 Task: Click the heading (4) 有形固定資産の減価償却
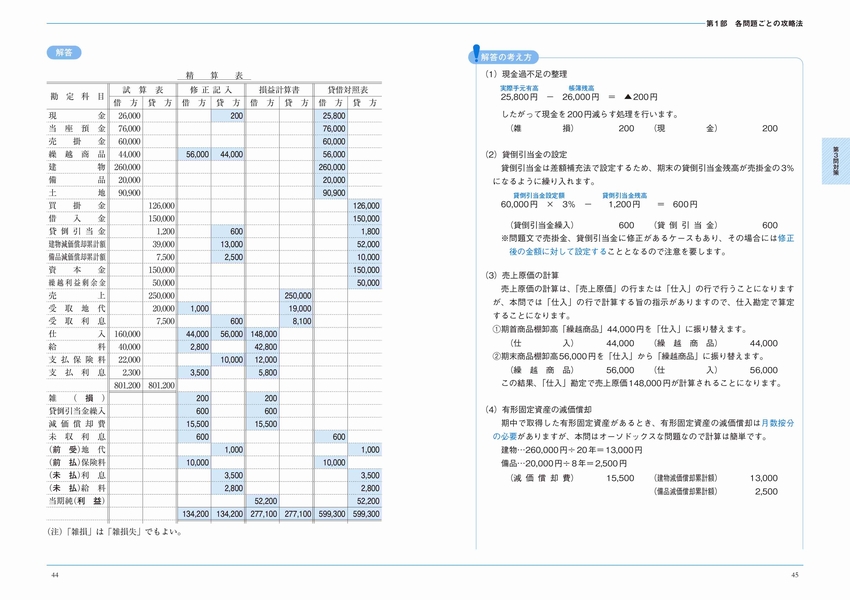click(538, 410)
